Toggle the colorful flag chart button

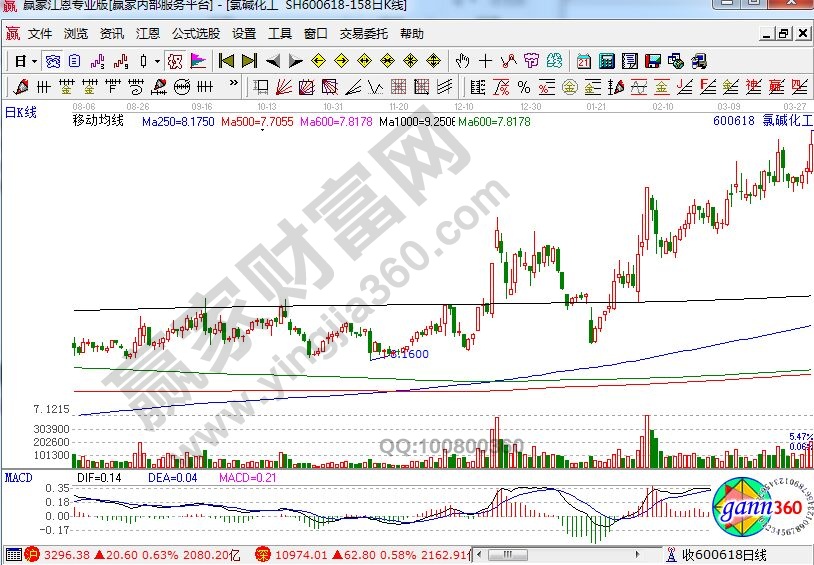197,61
